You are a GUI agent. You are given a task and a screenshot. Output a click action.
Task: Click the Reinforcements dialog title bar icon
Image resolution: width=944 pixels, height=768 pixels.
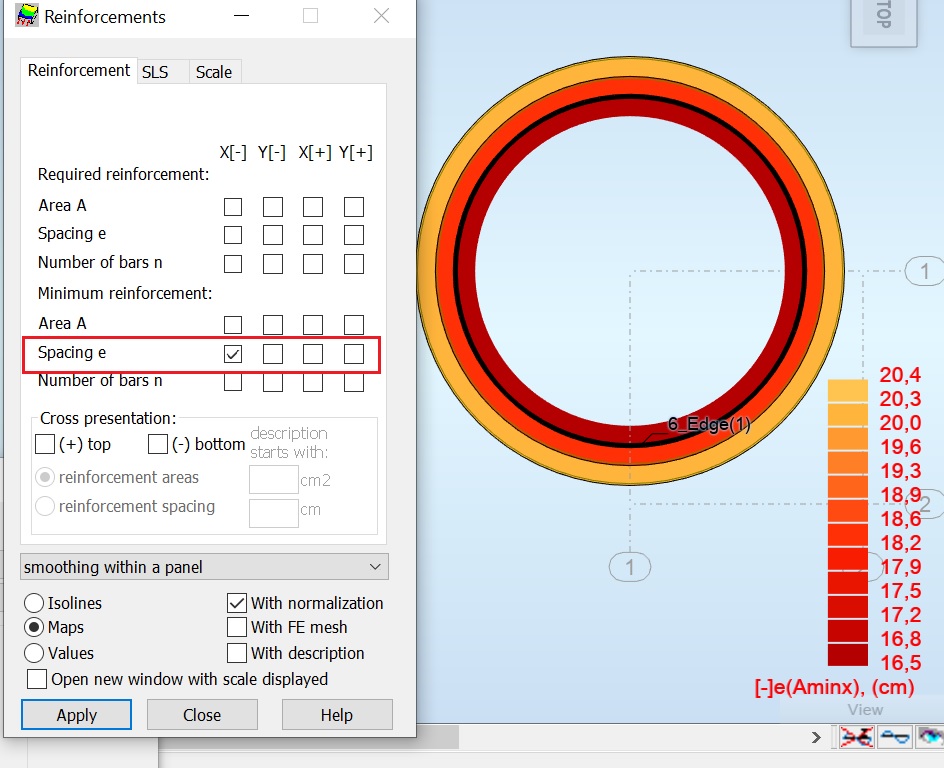pyautogui.click(x=28, y=16)
